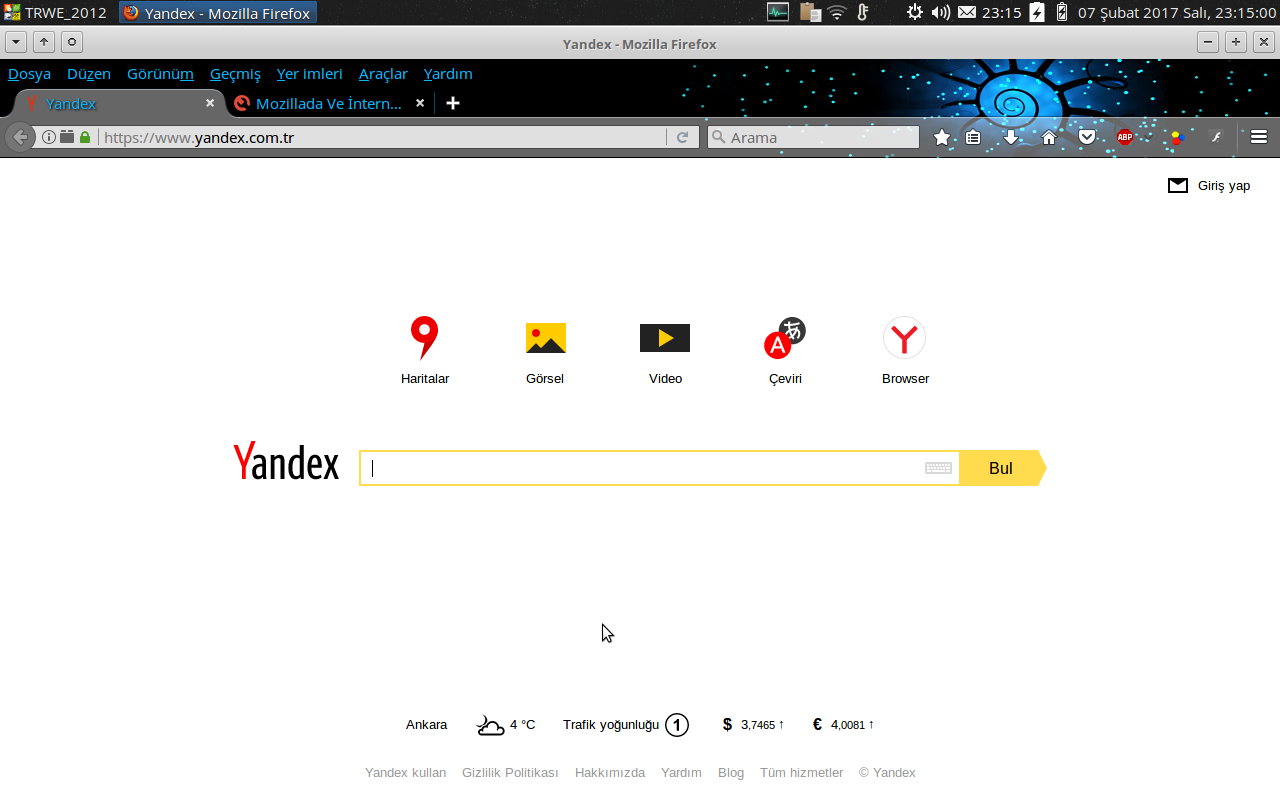Open the Görünüm menu

pos(160,74)
